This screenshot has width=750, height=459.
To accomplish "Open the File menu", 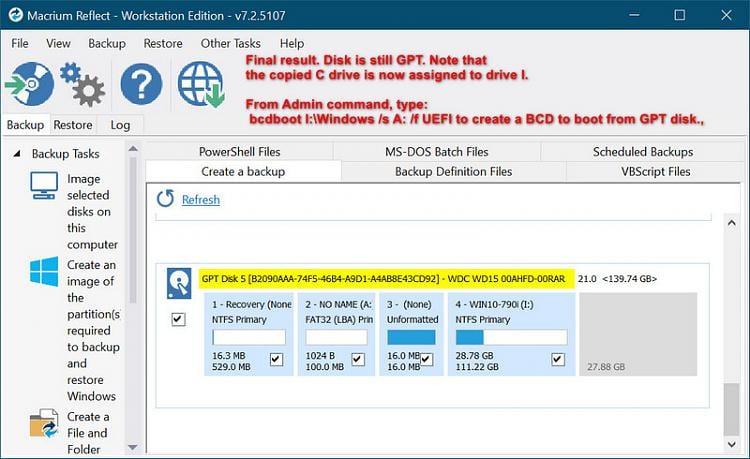I will 20,44.
